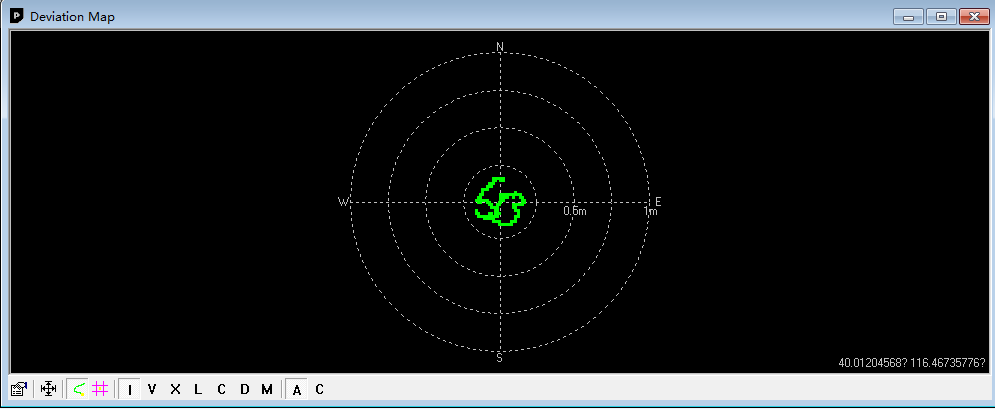Select the V mode toolbar button
This screenshot has height=409, width=995.
pos(151,389)
